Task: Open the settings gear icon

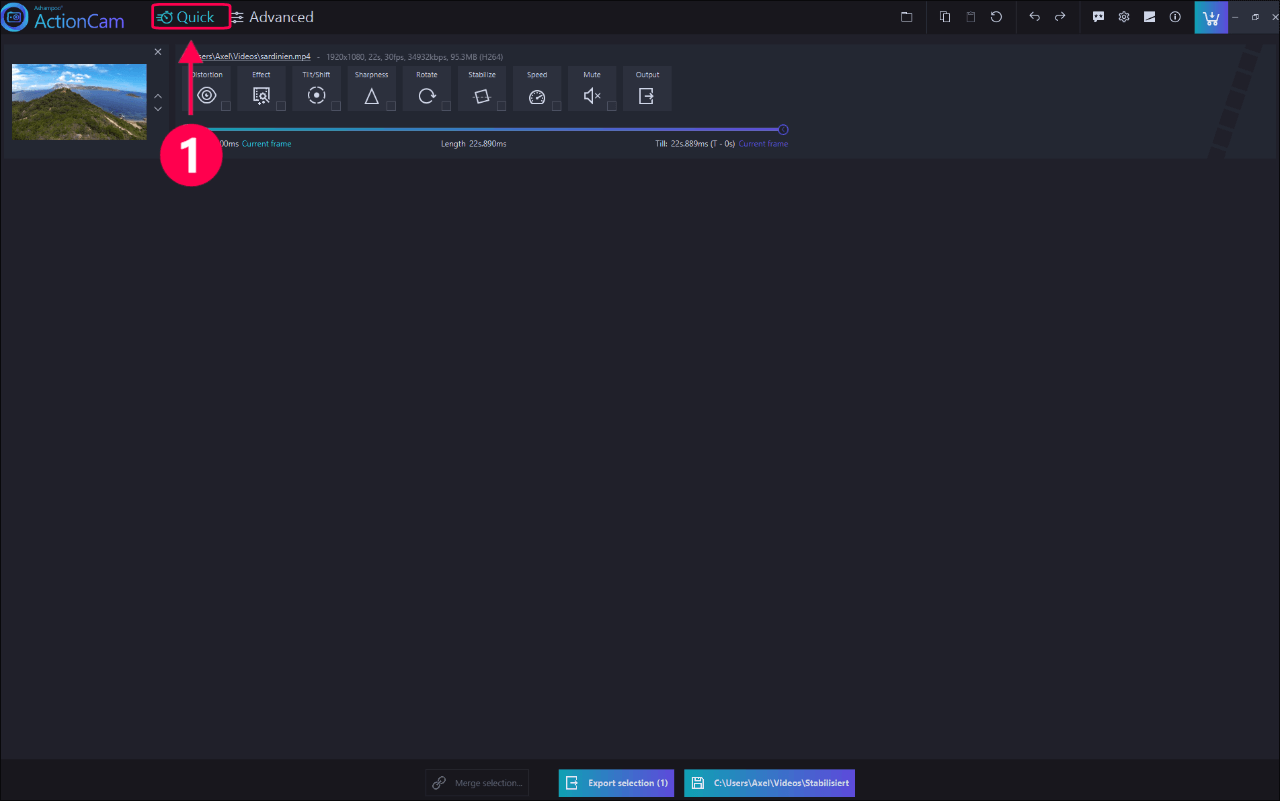Action: click(x=1124, y=17)
